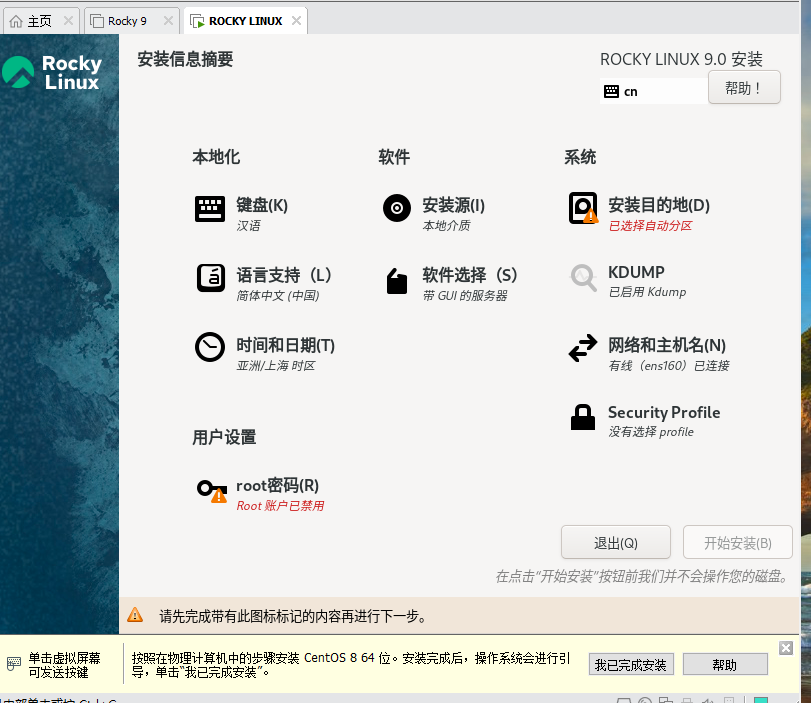Click the keyboard icon next to cn

[611, 92]
